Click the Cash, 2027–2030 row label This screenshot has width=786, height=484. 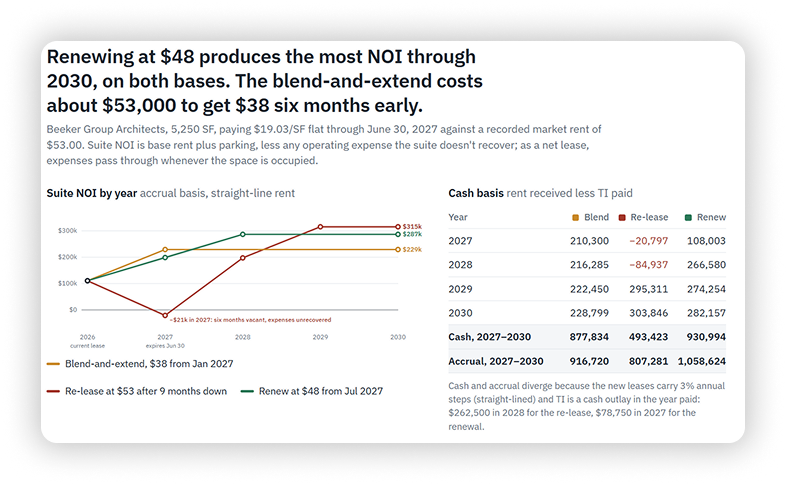click(489, 337)
